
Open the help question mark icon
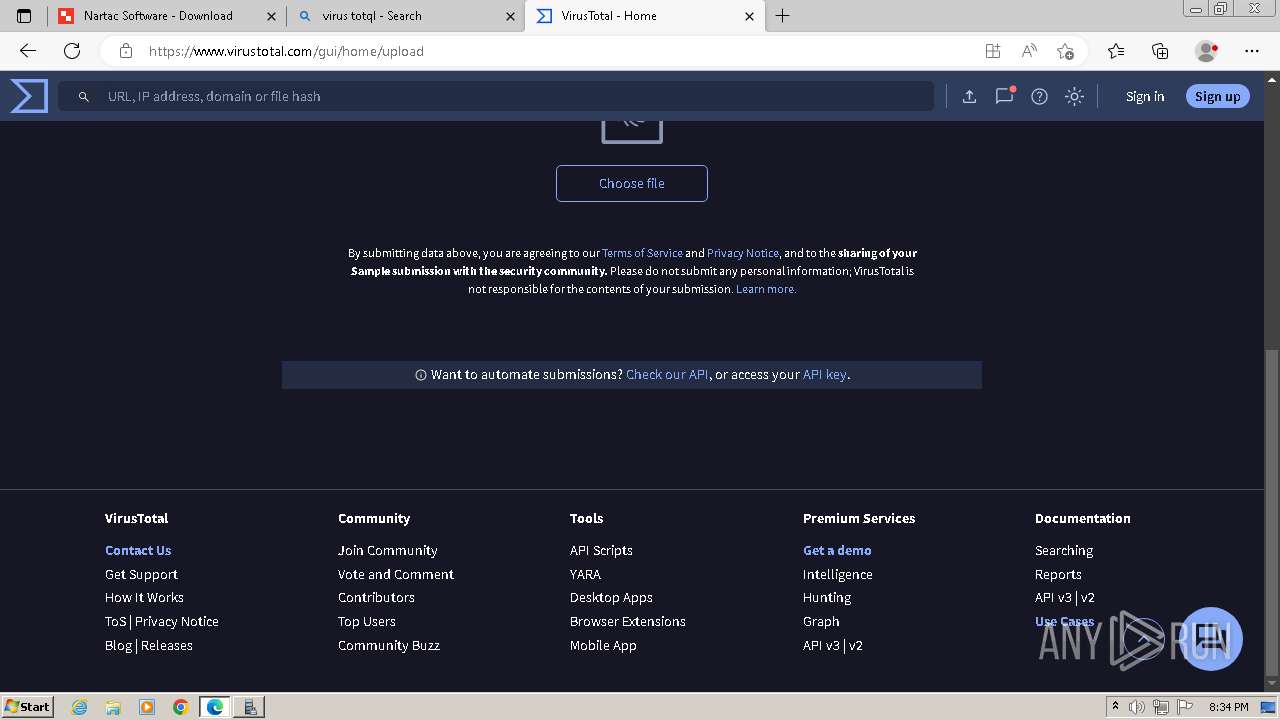pos(1039,96)
